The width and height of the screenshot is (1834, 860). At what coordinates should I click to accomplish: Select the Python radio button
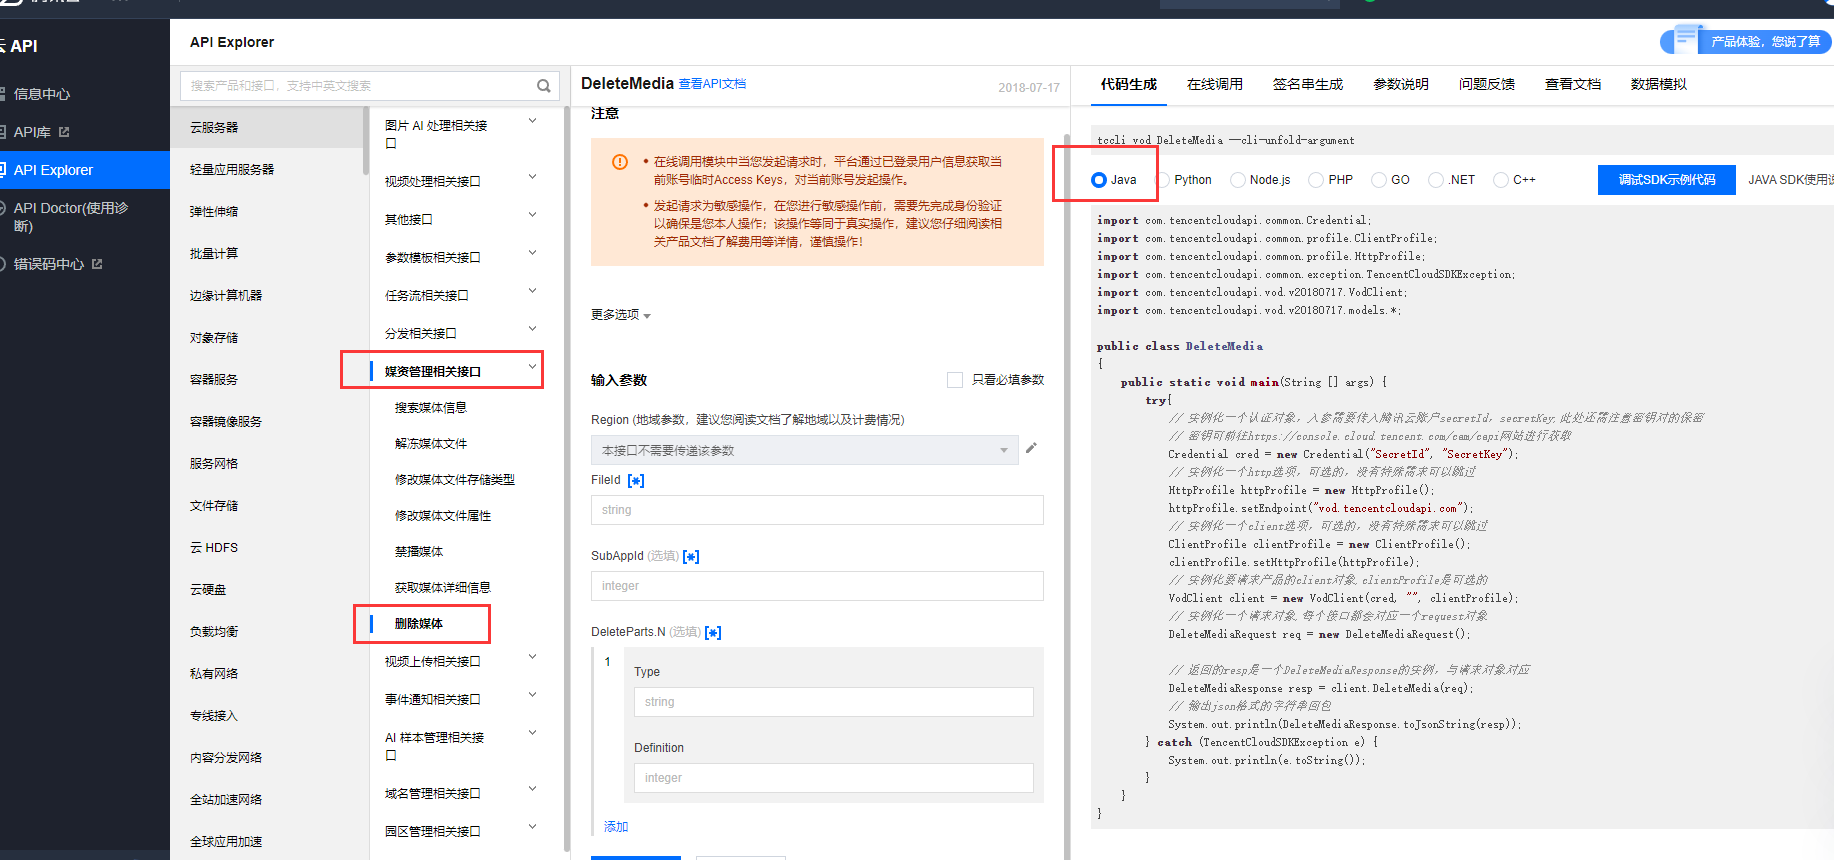(1162, 180)
